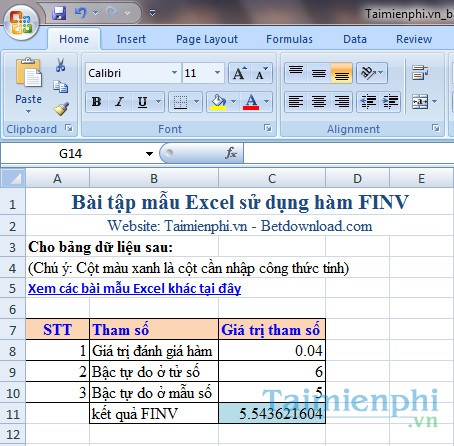Copy the selected cells
454x446 pixels.
pyautogui.click(x=60, y=87)
